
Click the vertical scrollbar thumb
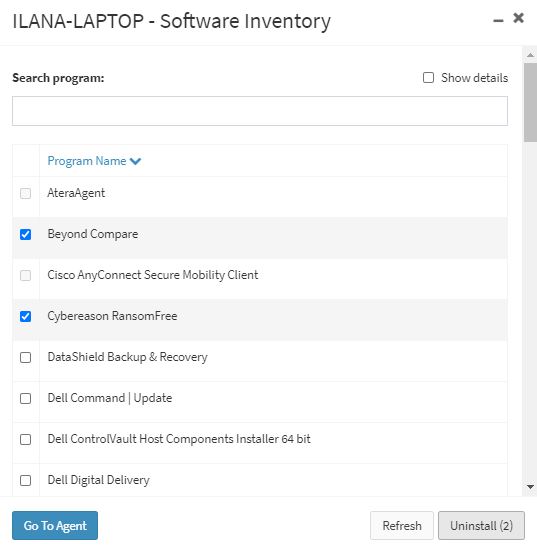pos(530,102)
